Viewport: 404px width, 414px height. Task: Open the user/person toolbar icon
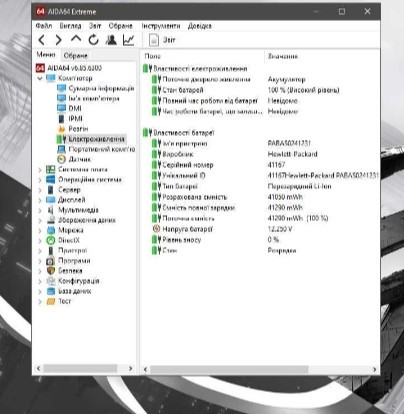pos(111,40)
